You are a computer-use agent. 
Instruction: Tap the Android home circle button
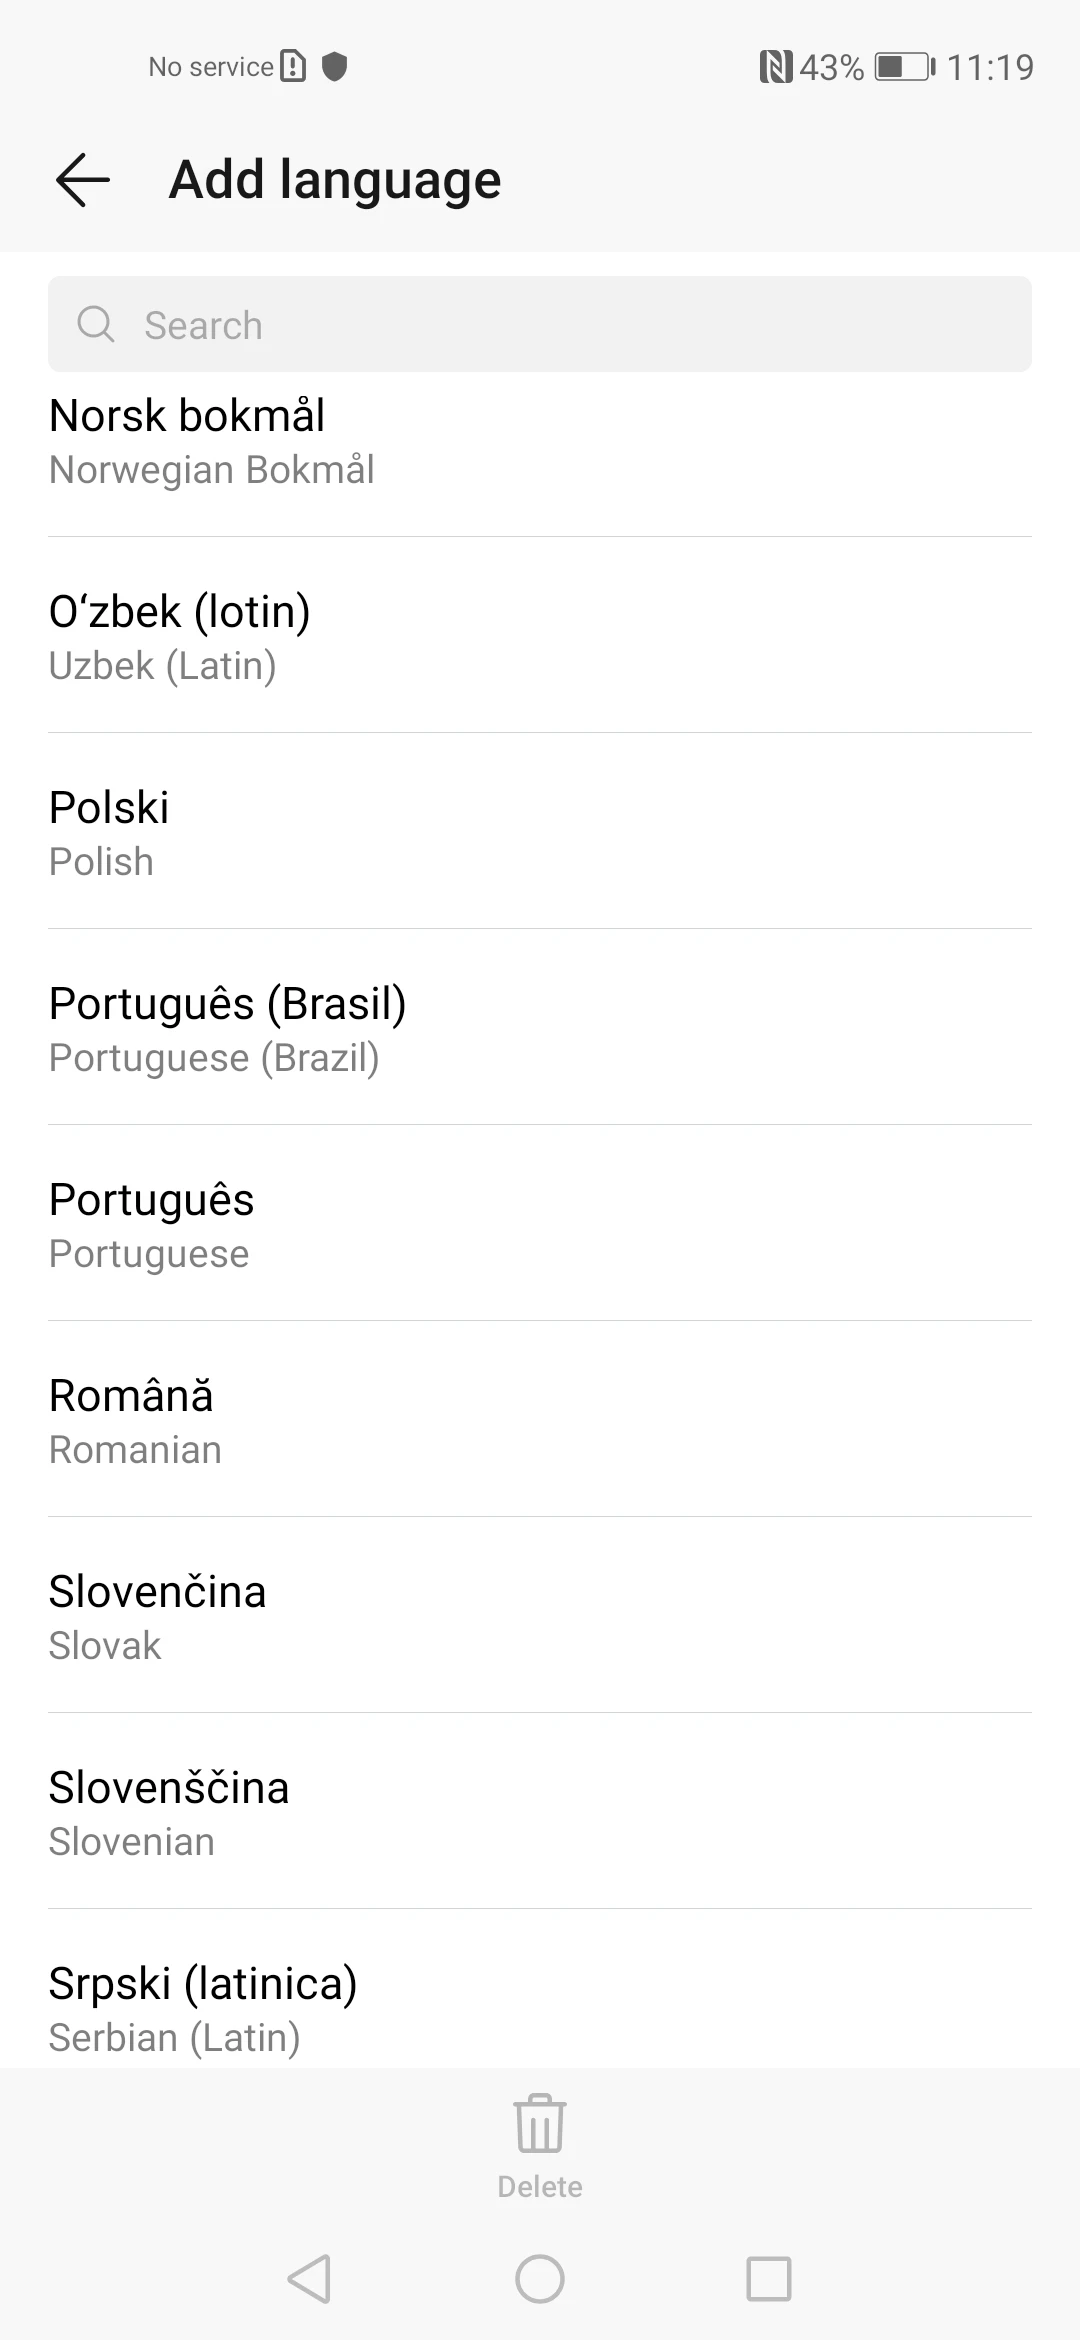click(540, 2279)
